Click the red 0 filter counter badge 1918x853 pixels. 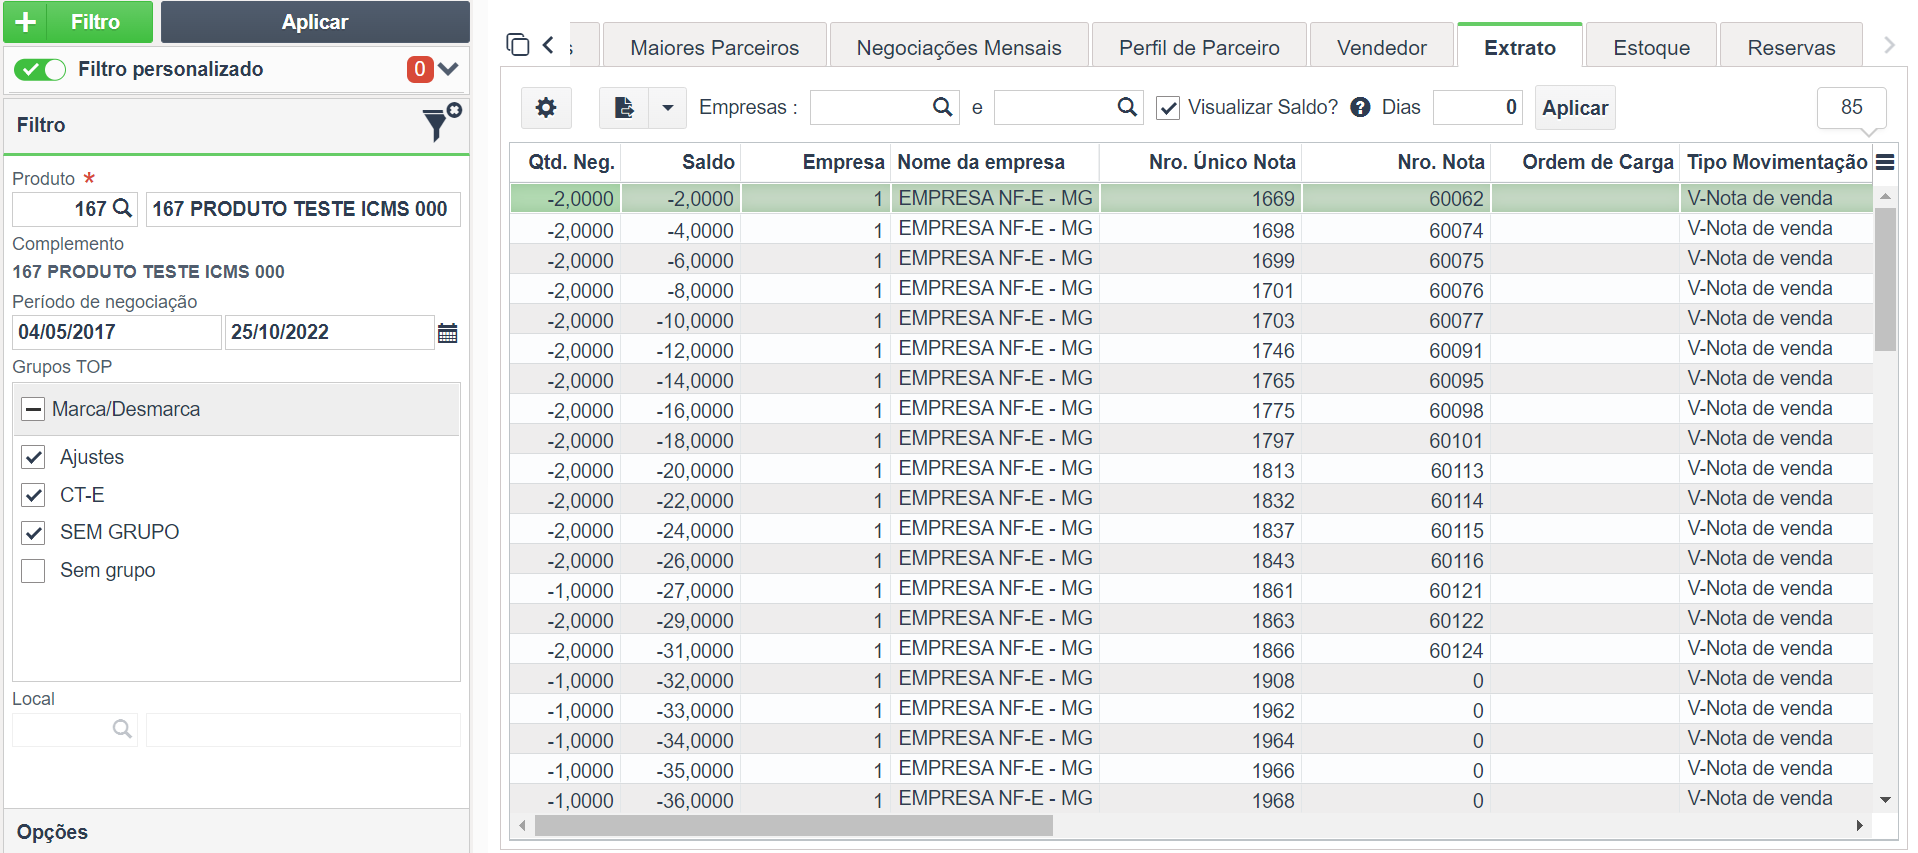click(420, 69)
